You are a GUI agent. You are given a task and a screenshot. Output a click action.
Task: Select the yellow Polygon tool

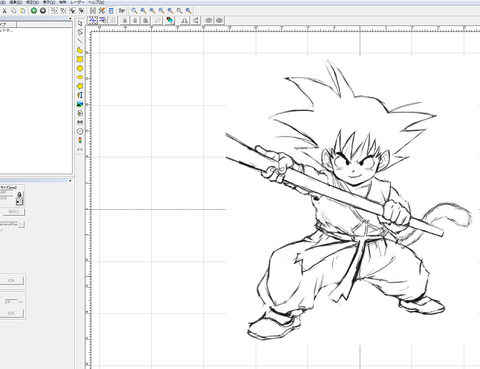pos(80,86)
